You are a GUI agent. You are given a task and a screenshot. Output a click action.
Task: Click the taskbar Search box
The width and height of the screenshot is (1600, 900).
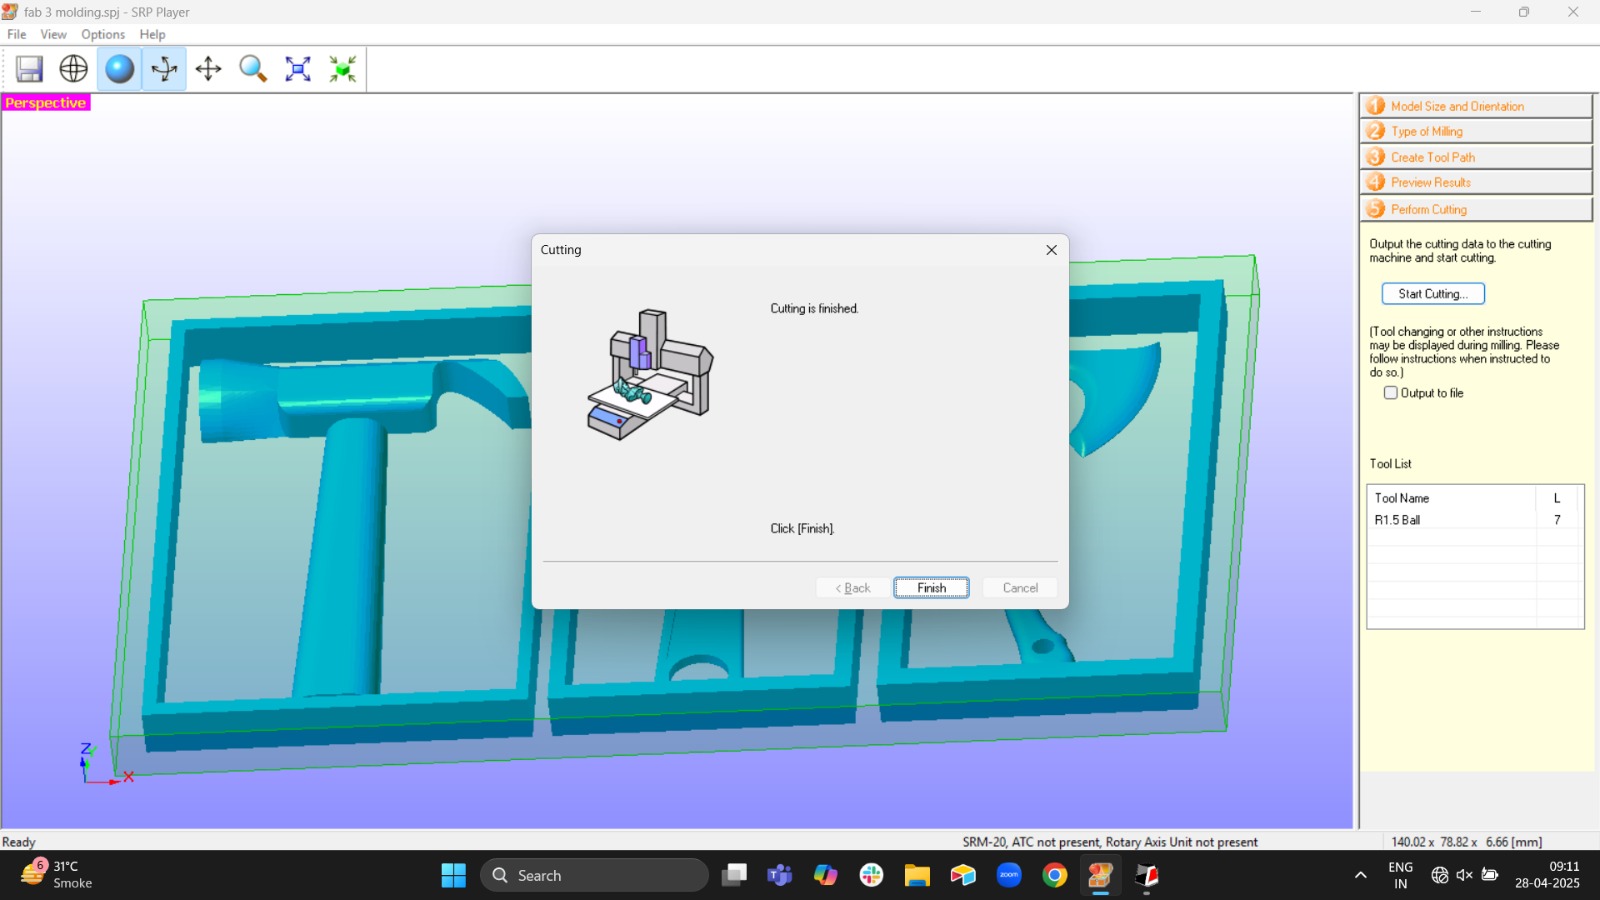(594, 875)
